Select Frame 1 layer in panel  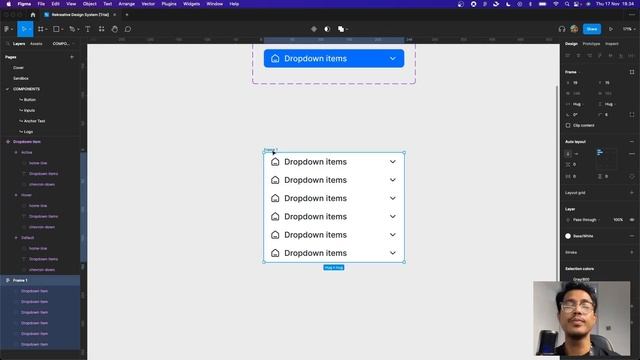point(40,280)
